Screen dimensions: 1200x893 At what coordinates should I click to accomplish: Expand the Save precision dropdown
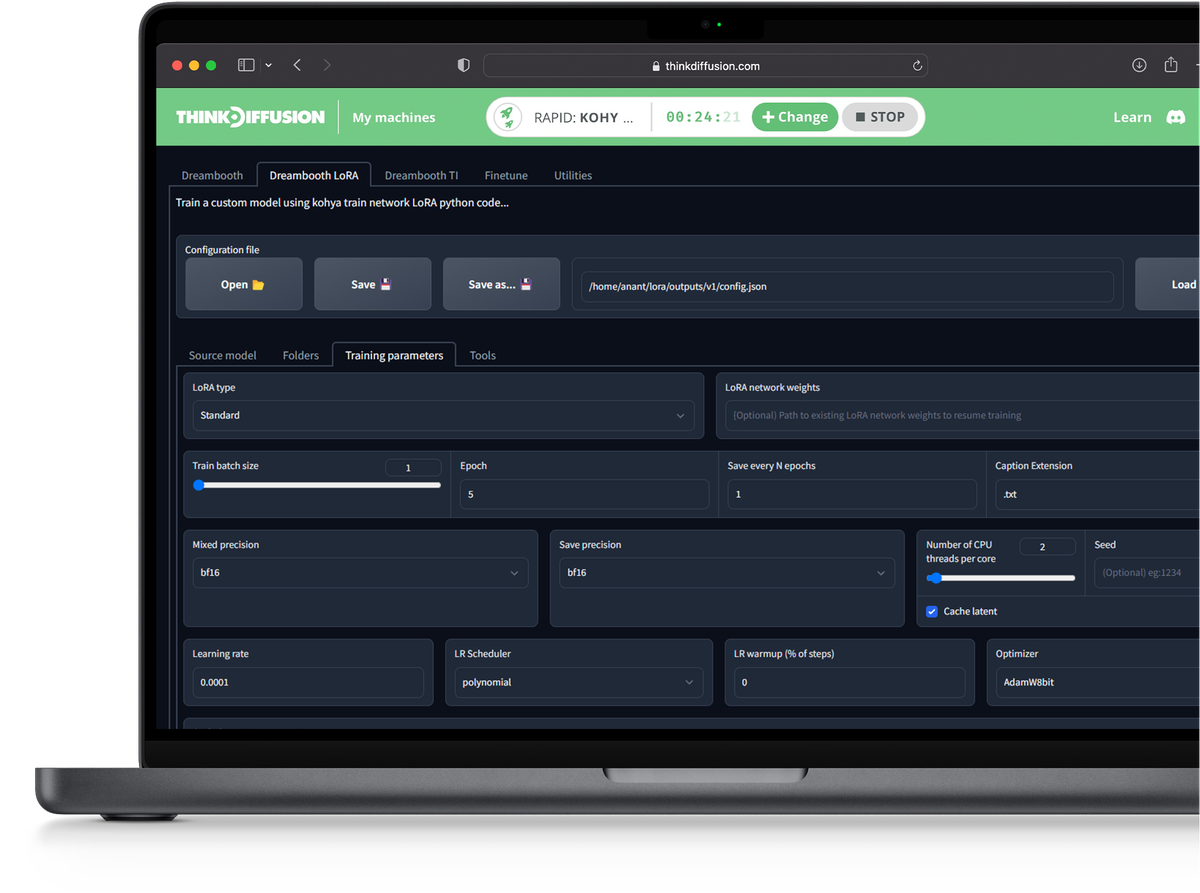(726, 573)
